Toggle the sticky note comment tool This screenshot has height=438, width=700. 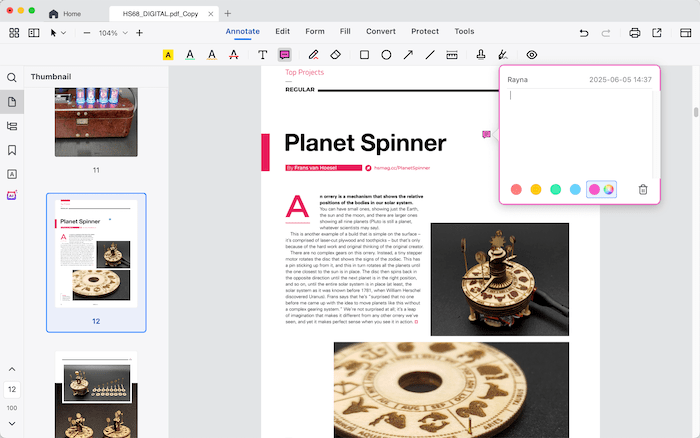click(x=285, y=55)
